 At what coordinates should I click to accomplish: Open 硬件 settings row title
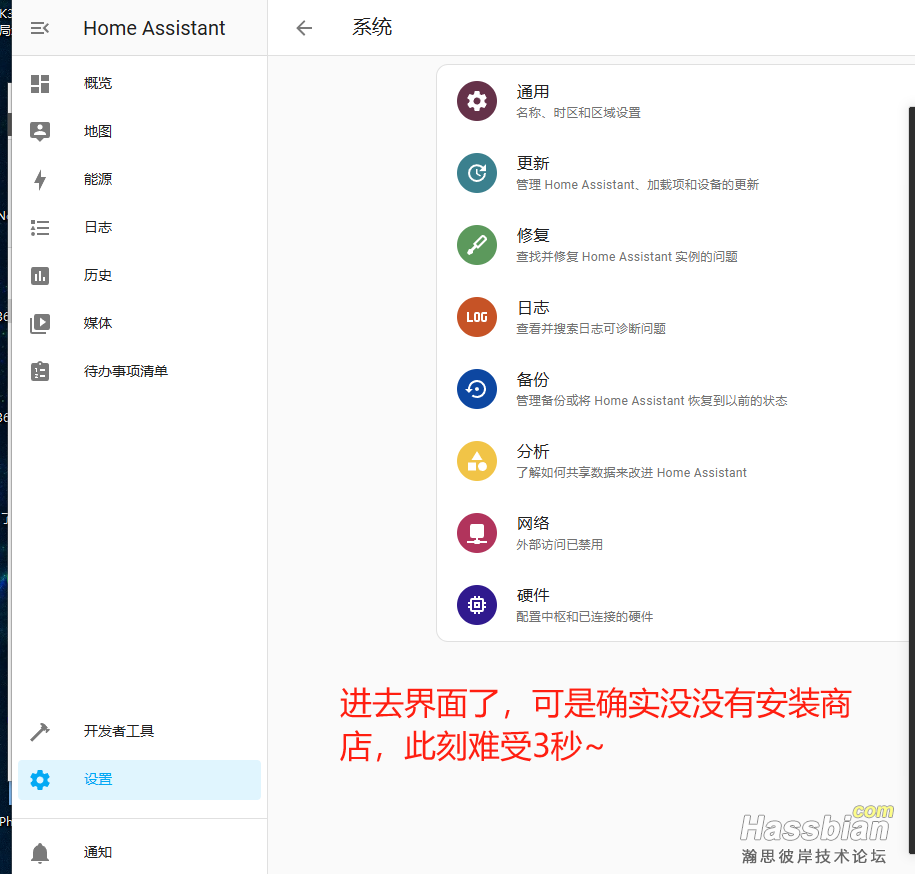(x=533, y=595)
